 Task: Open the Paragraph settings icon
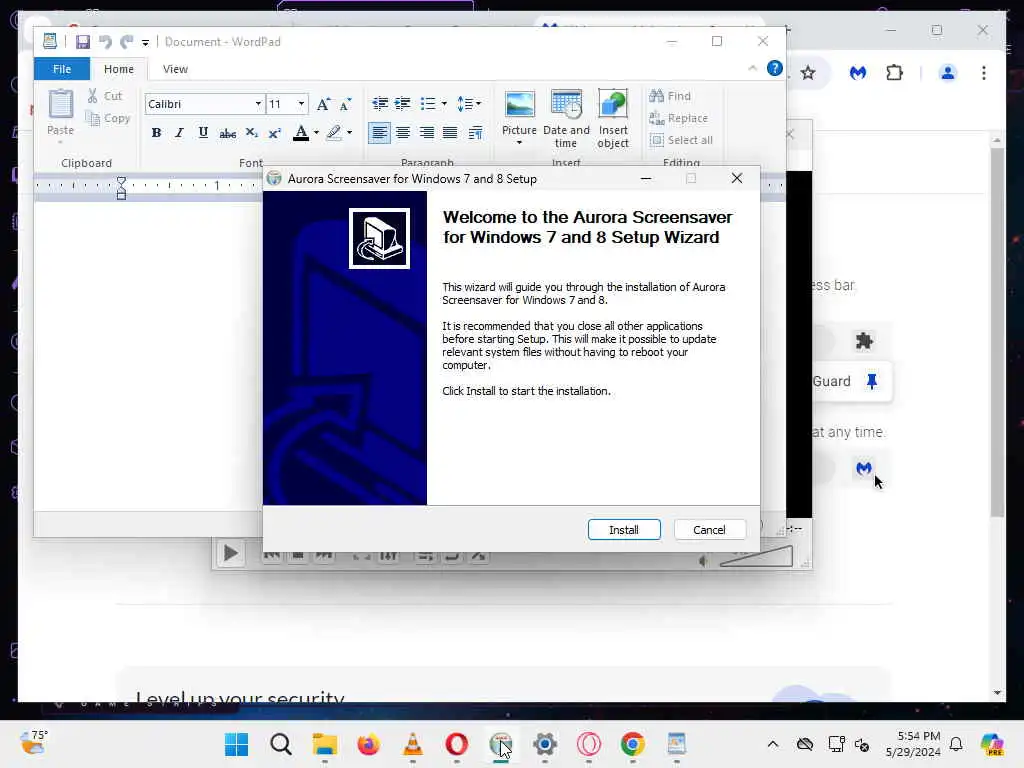(x=475, y=133)
